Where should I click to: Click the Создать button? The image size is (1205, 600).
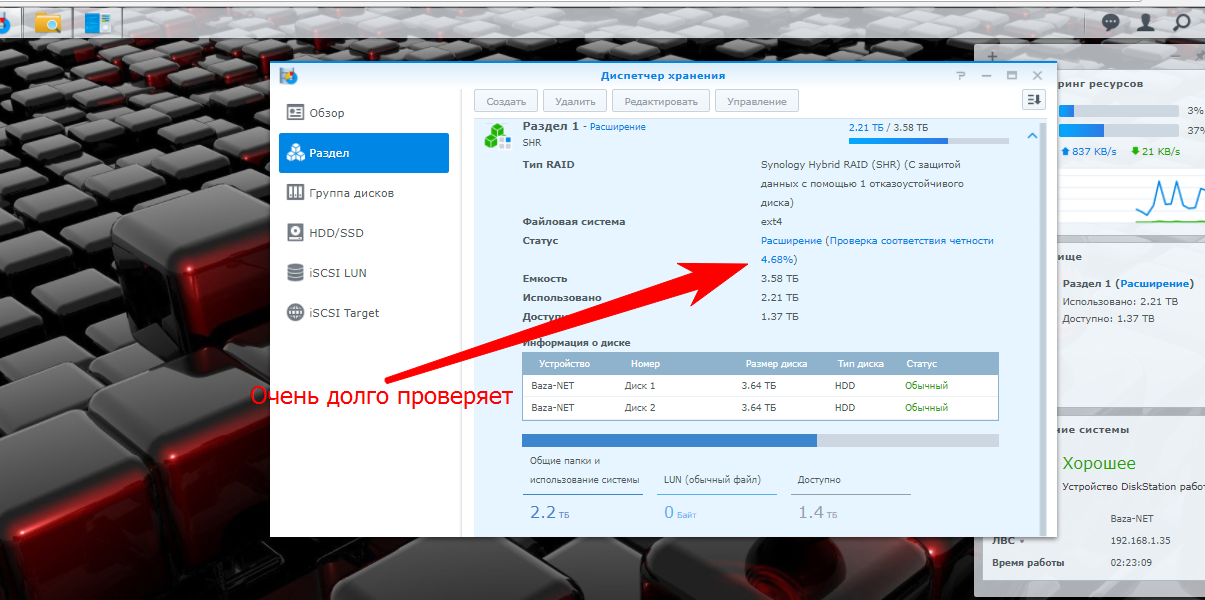tap(506, 101)
